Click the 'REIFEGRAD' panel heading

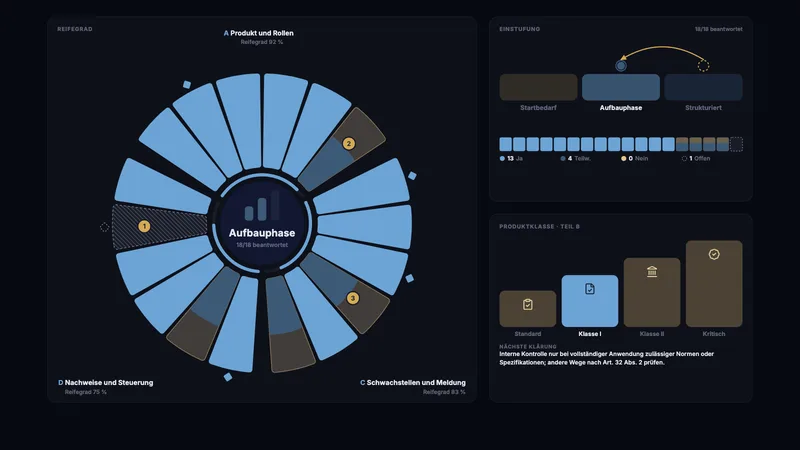point(75,29)
